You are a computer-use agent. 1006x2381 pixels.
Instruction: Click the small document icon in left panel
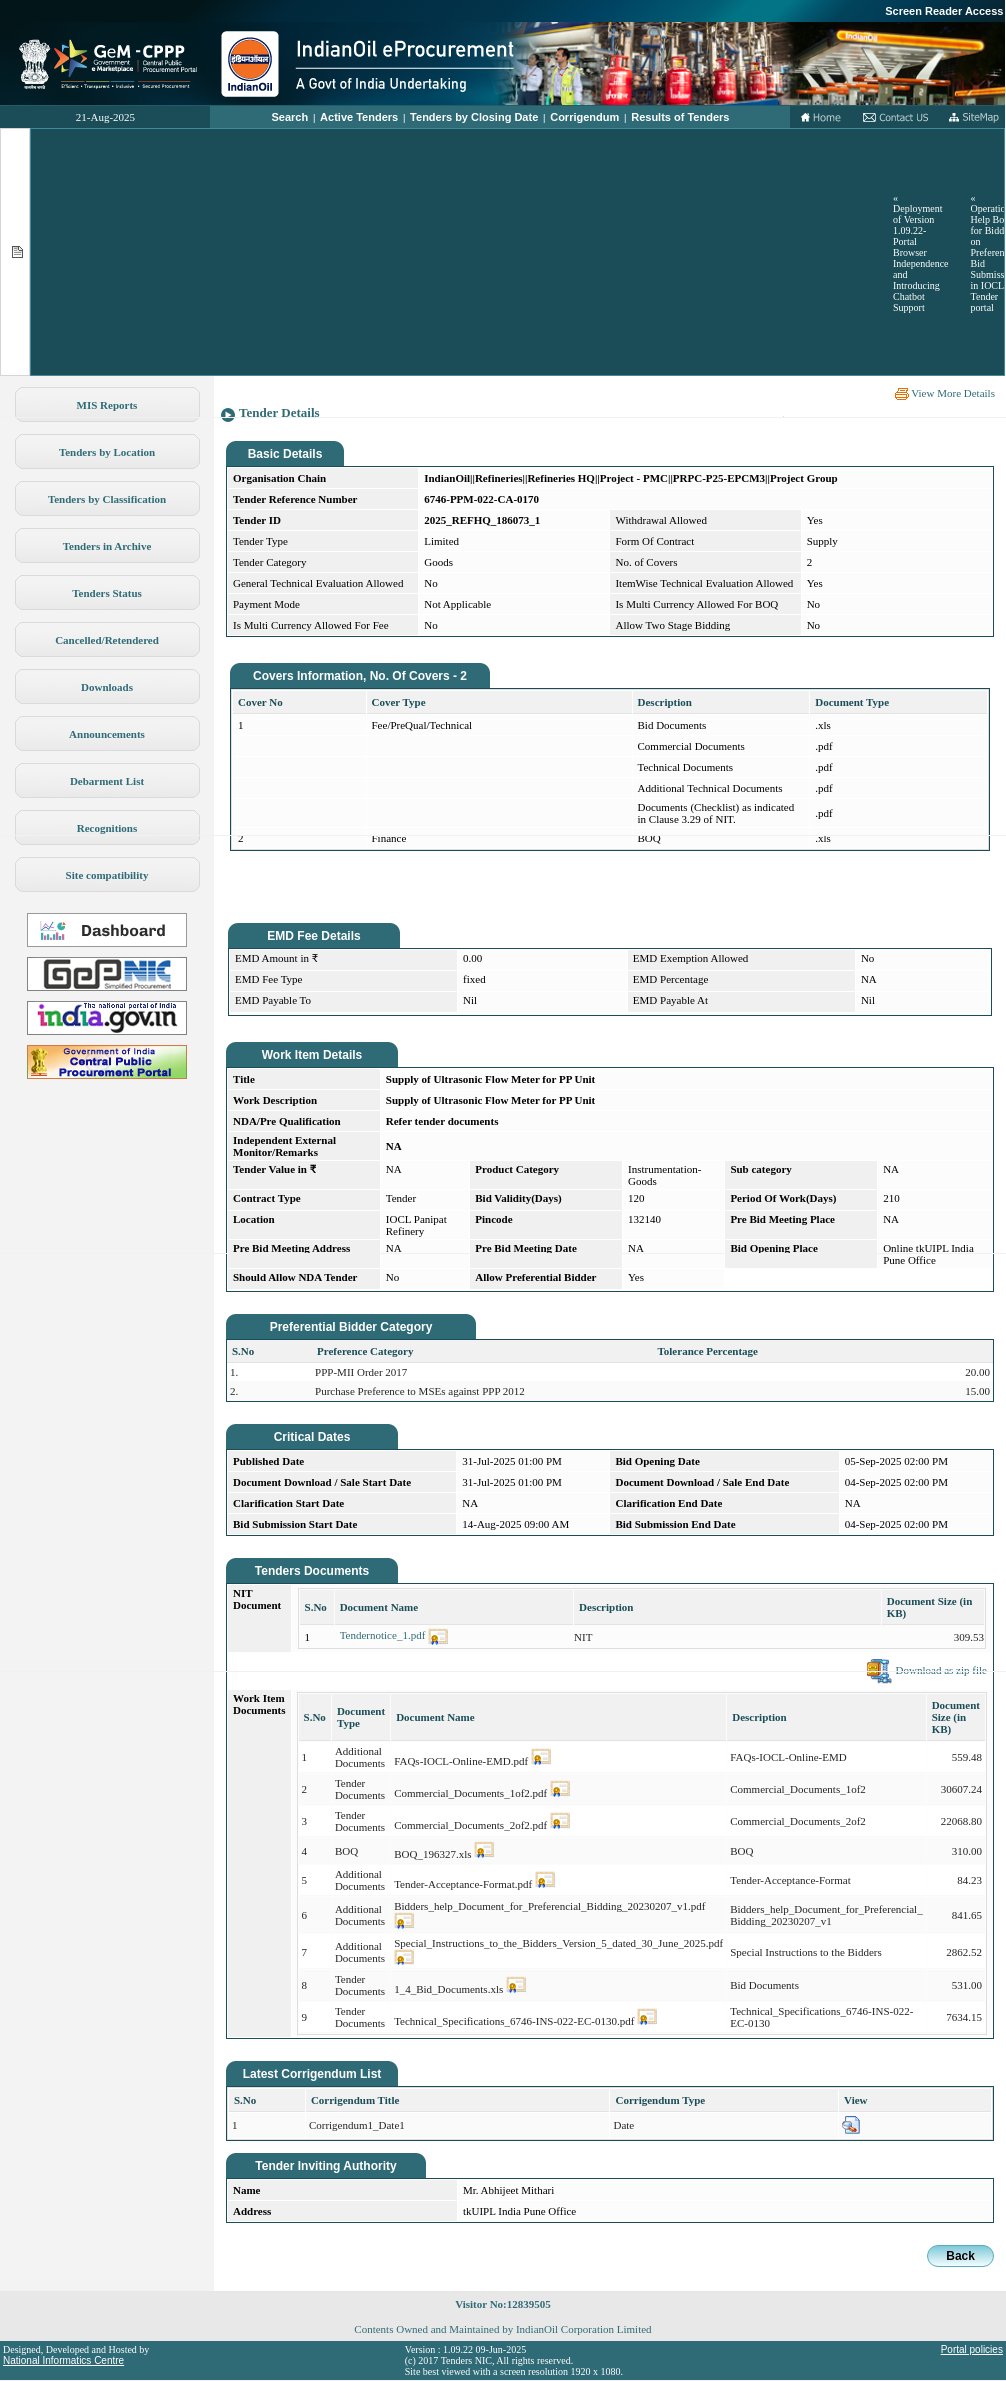(17, 252)
